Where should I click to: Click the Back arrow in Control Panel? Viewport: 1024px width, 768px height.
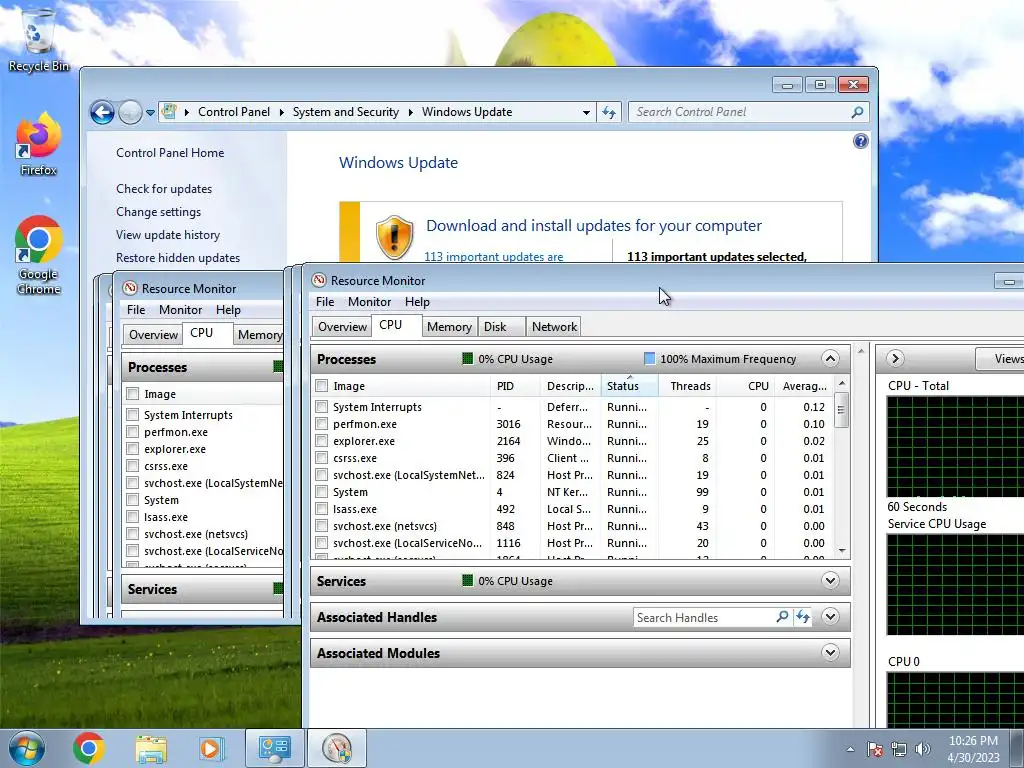click(102, 112)
